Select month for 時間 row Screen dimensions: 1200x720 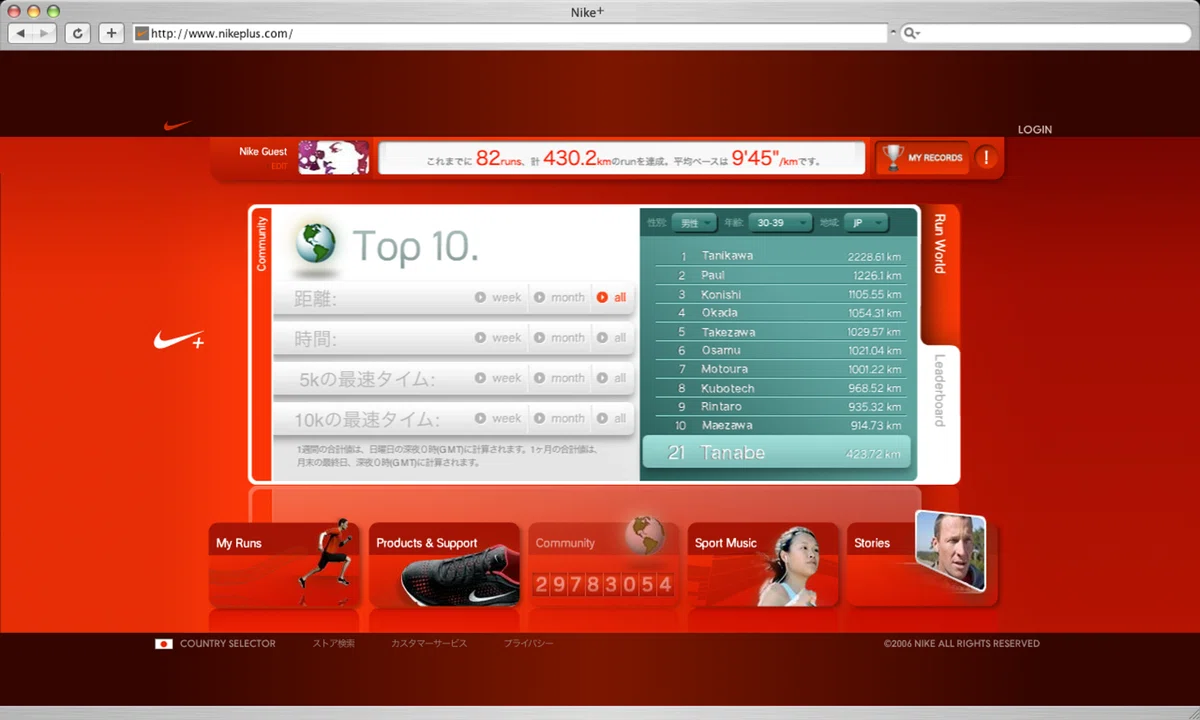click(x=559, y=338)
